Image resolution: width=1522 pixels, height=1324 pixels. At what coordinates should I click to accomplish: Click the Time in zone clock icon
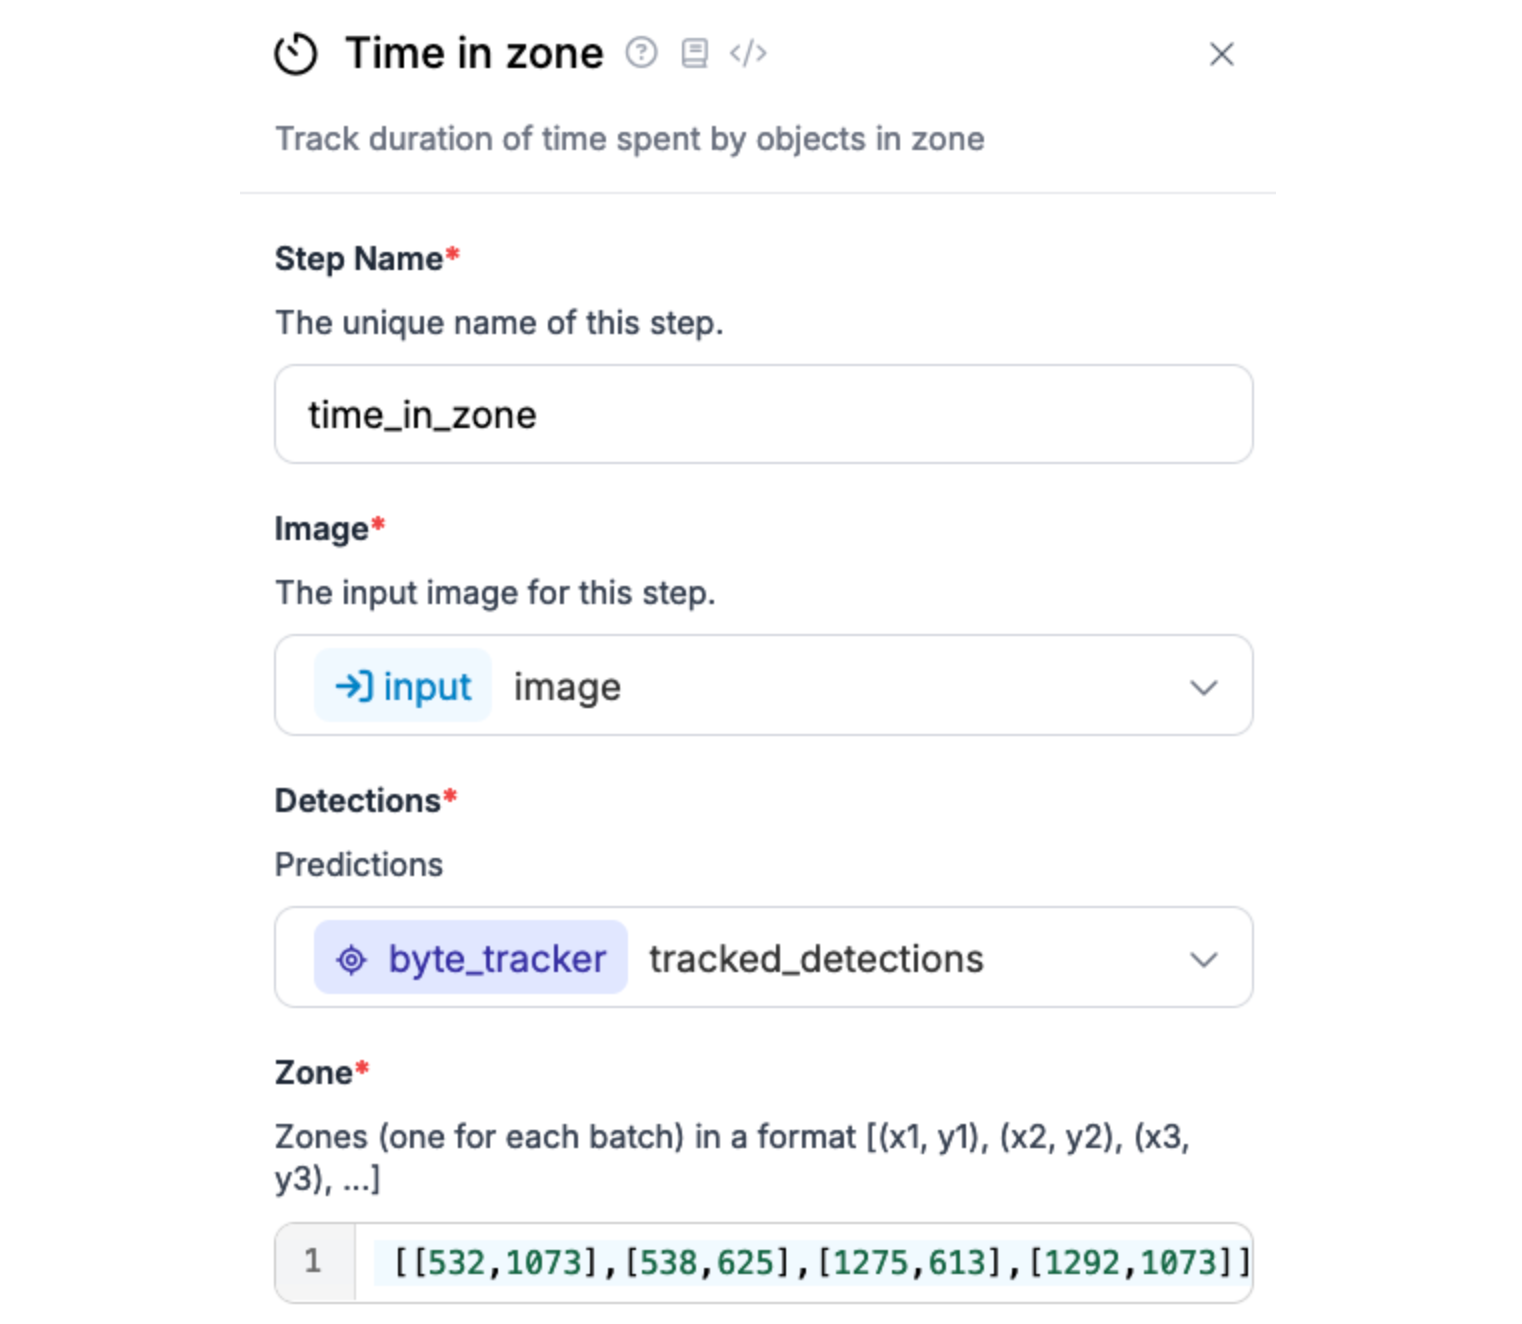[296, 54]
